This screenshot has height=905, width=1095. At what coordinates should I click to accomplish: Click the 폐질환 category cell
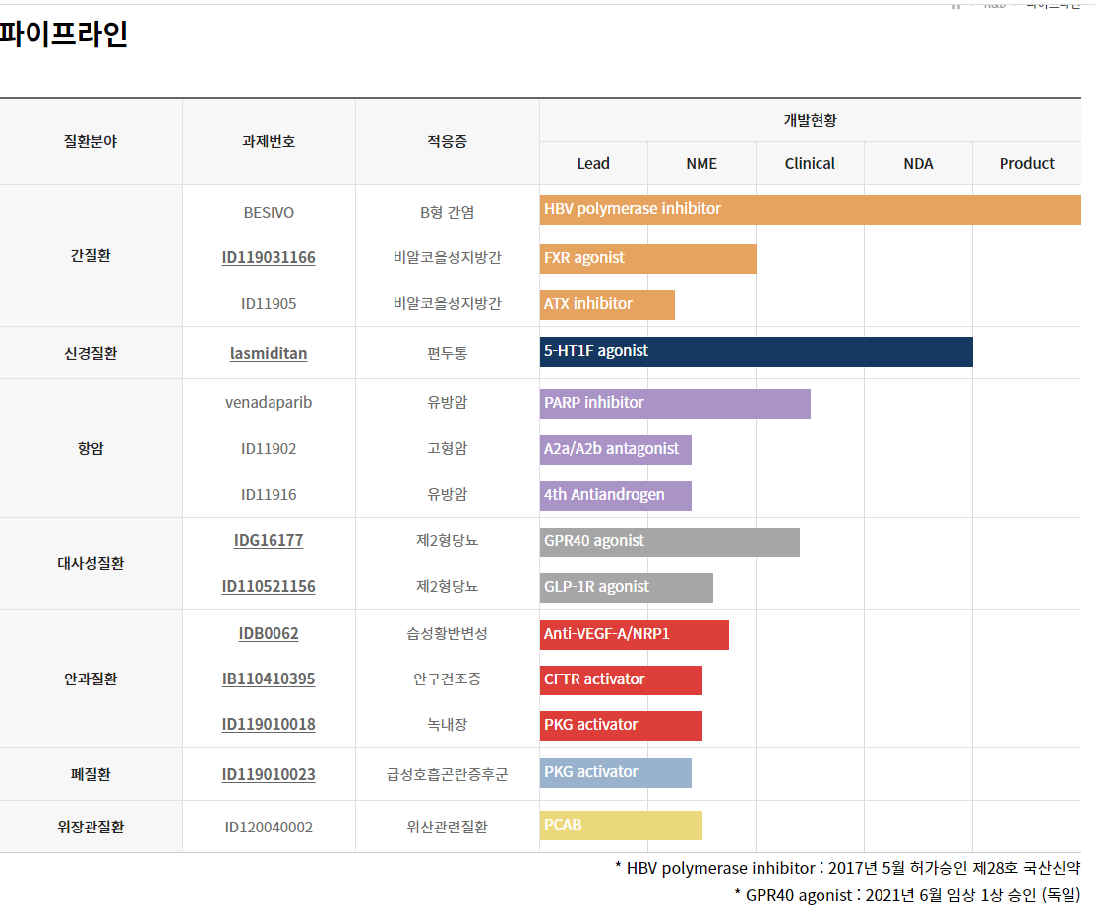(91, 774)
